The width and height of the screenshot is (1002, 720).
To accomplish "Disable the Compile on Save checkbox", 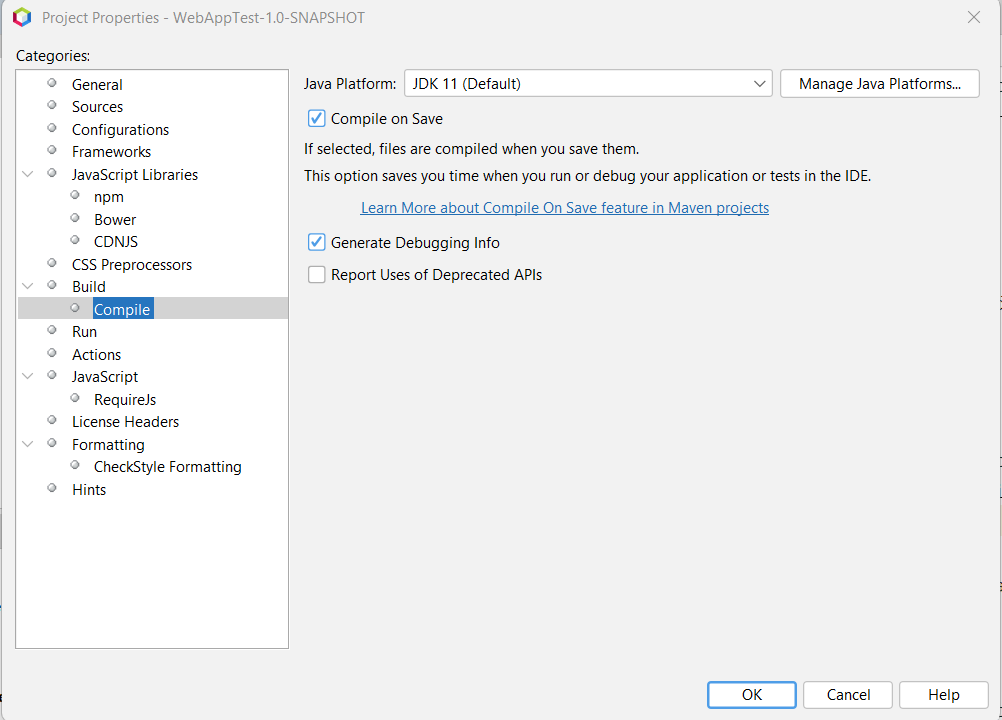I will [x=316, y=118].
